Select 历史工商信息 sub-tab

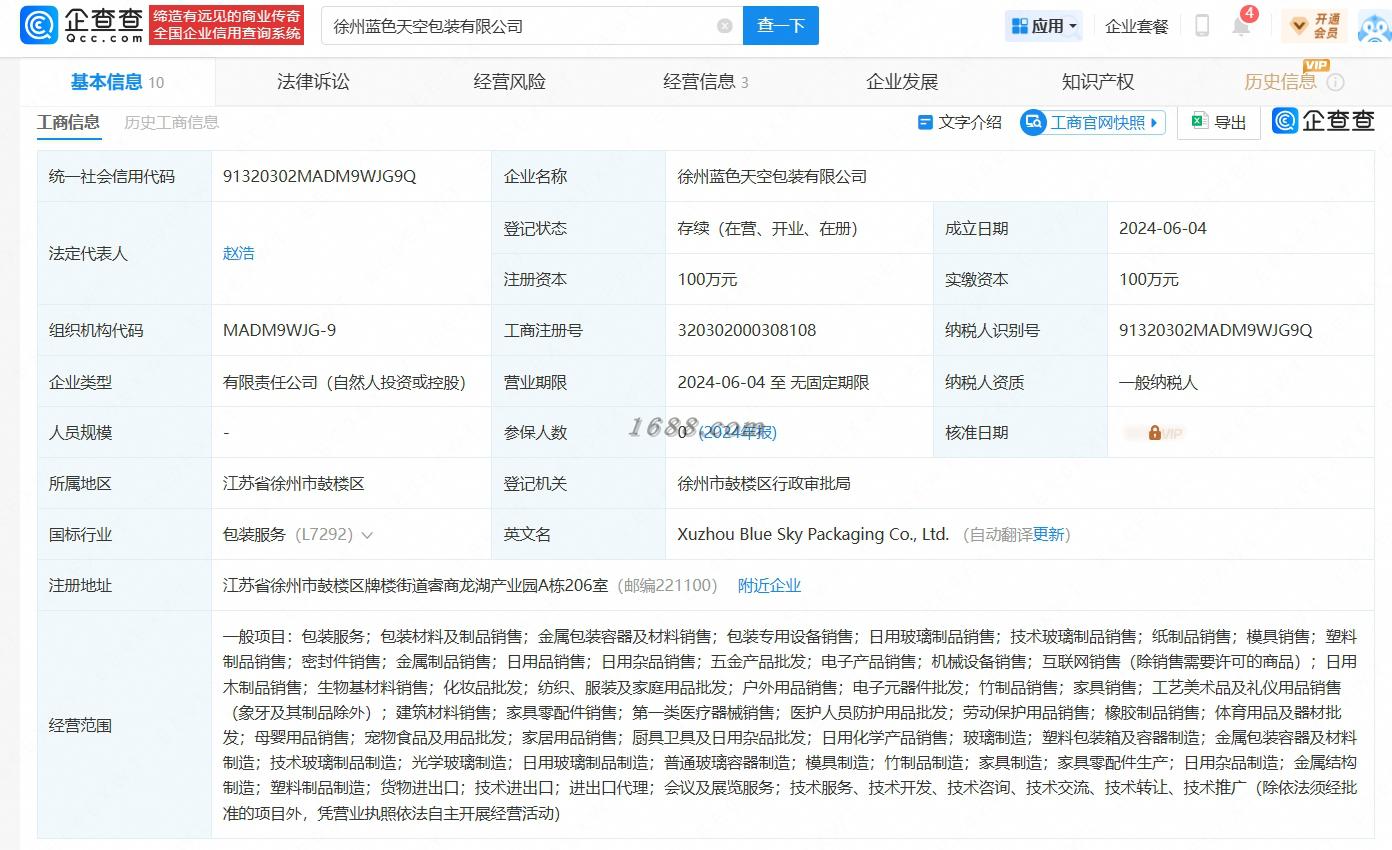(x=171, y=122)
